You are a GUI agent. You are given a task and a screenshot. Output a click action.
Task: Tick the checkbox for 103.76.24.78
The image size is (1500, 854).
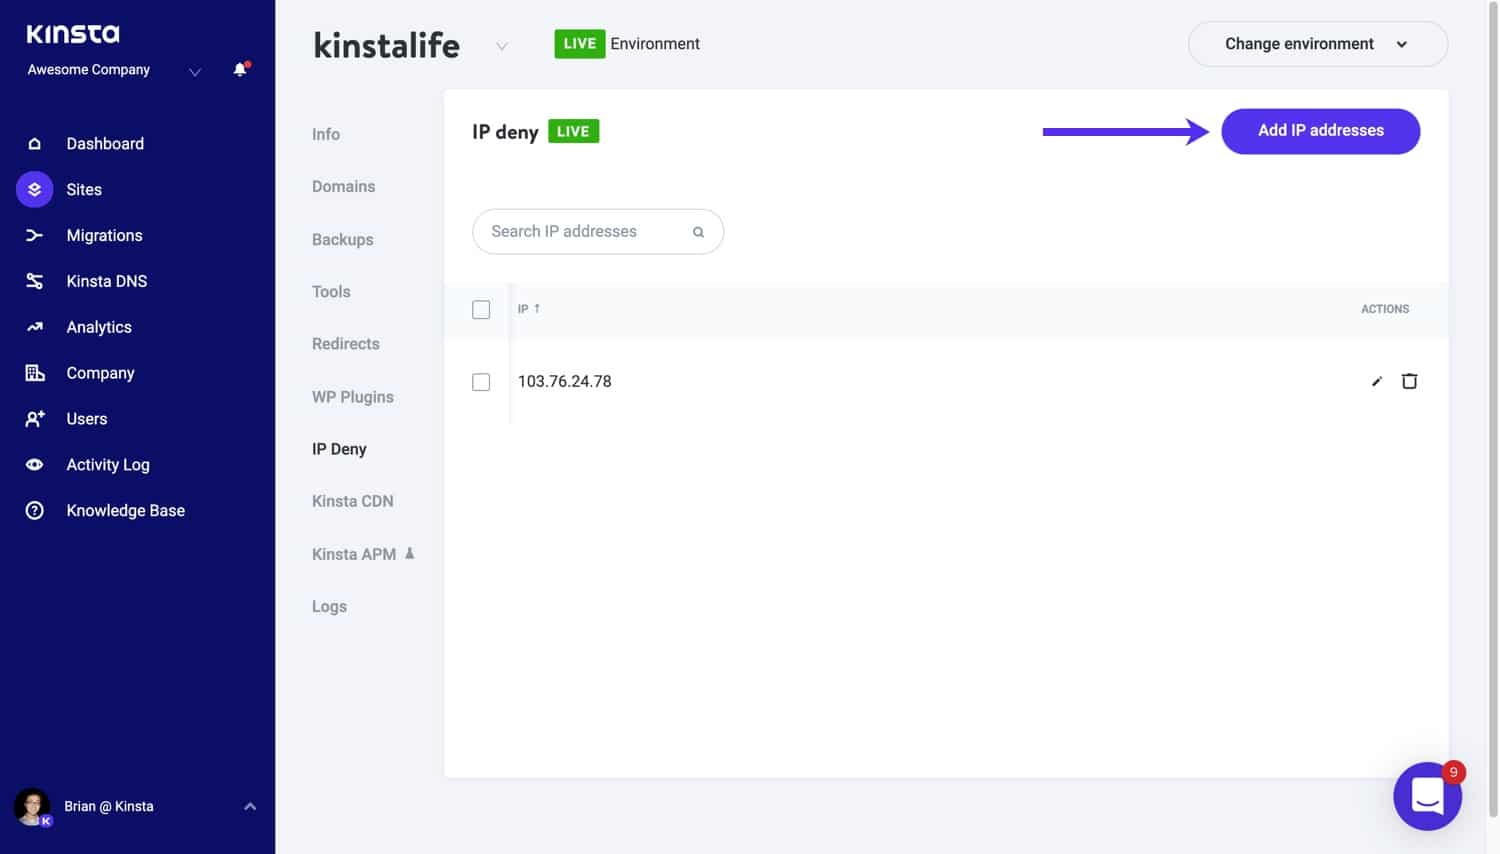tap(481, 382)
